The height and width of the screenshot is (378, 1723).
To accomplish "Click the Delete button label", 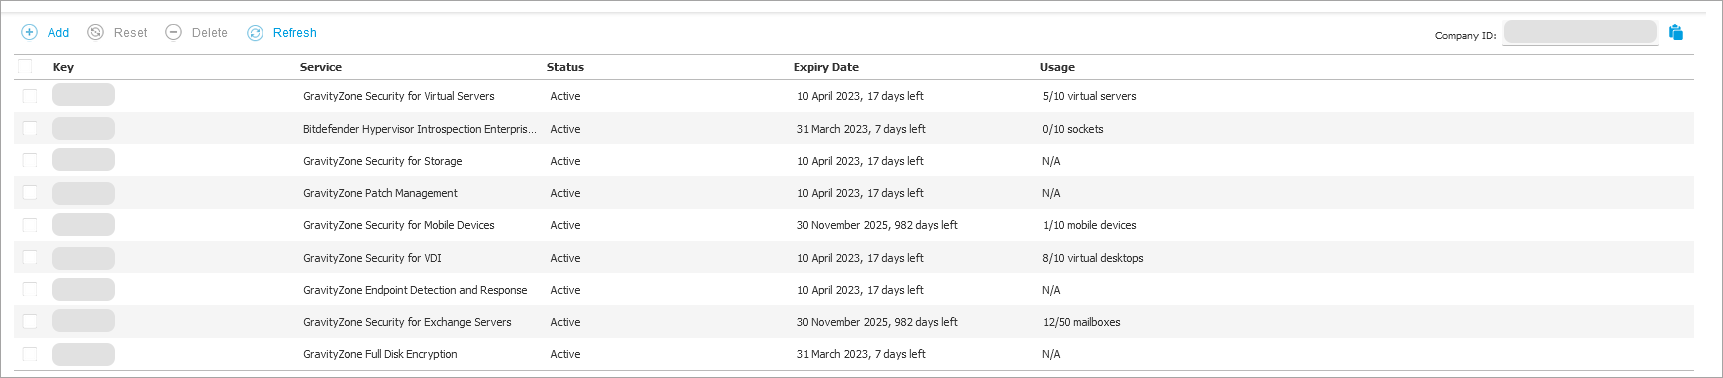I will (x=210, y=33).
